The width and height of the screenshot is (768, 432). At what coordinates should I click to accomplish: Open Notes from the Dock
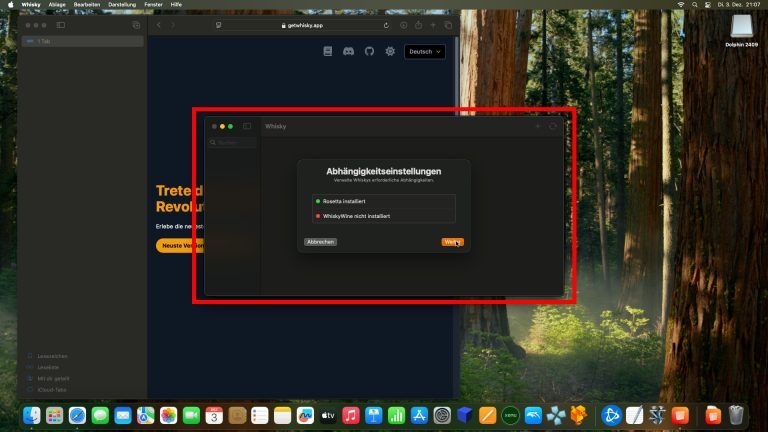pyautogui.click(x=283, y=415)
